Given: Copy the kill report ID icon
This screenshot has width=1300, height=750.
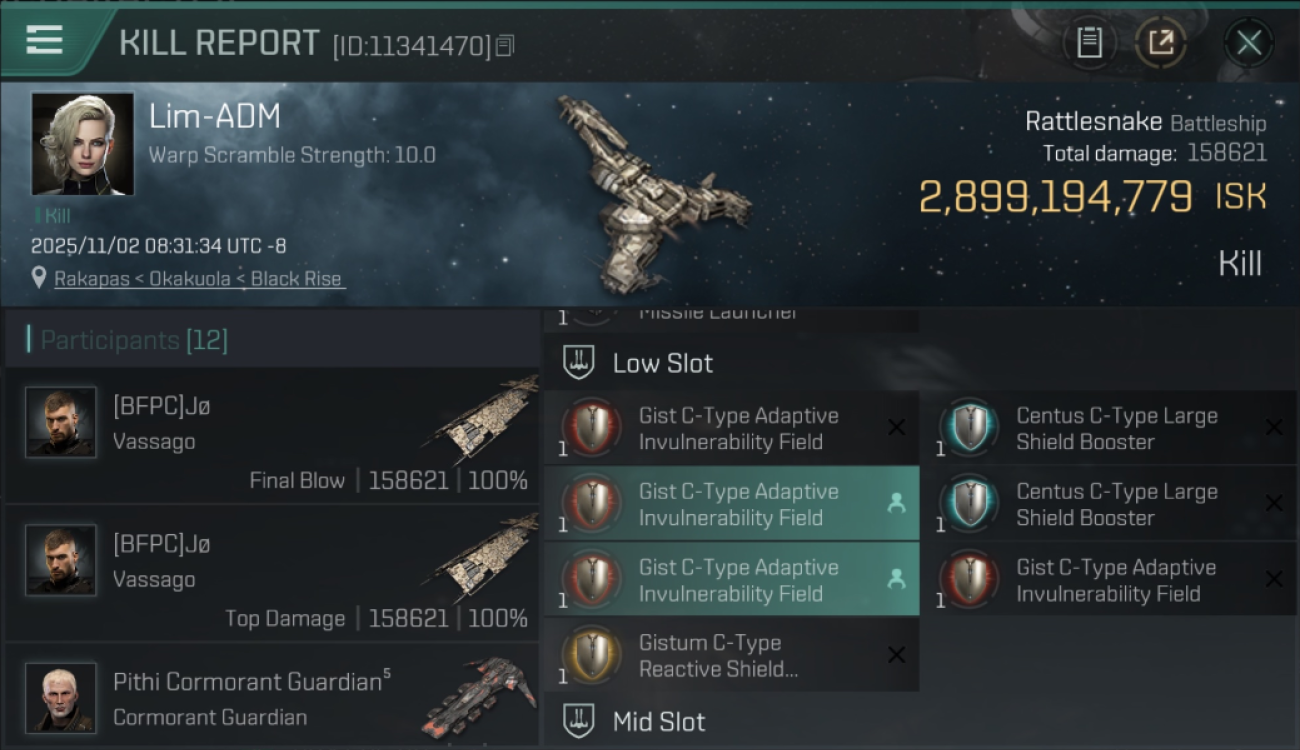Looking at the screenshot, I should click(x=505, y=45).
